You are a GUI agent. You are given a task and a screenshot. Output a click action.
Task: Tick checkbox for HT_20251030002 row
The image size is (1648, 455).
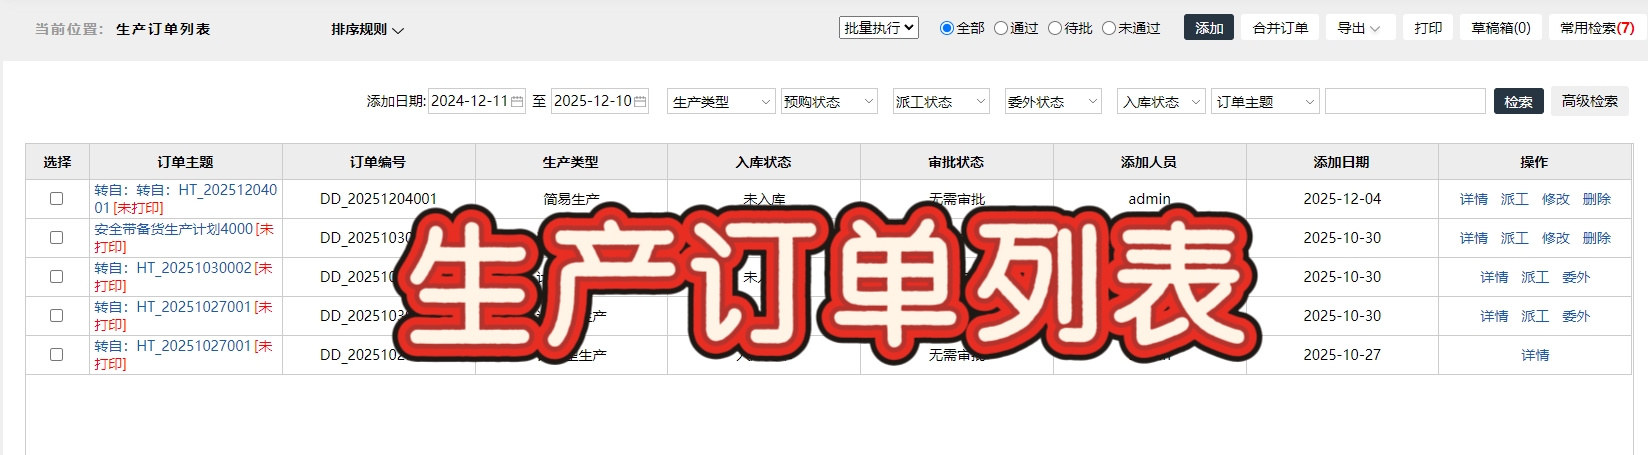[x=57, y=277]
